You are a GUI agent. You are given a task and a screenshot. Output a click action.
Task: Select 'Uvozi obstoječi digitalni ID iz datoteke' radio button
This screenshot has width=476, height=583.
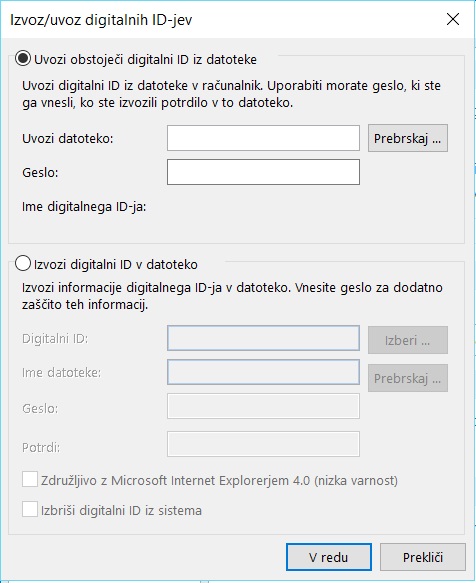23,59
